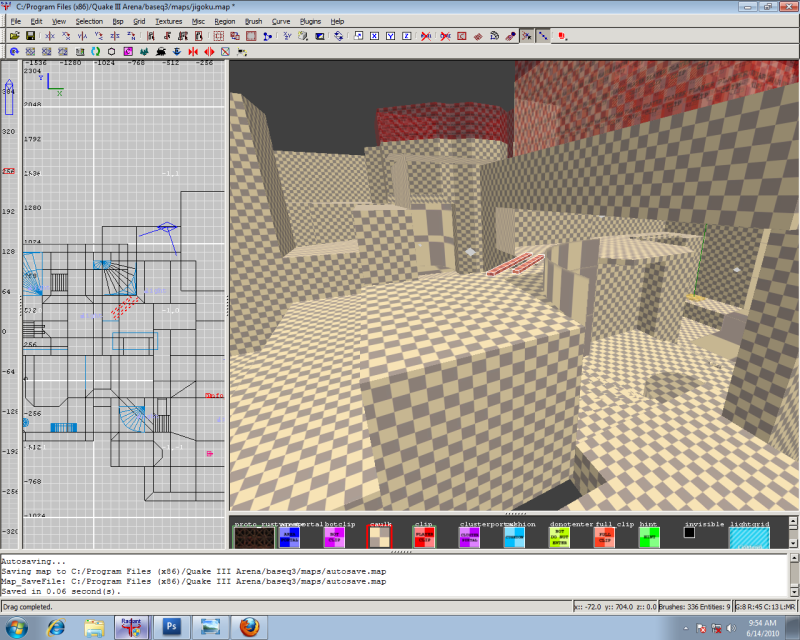
Task: Click red inward-pointing arrows icon
Action: (193, 52)
